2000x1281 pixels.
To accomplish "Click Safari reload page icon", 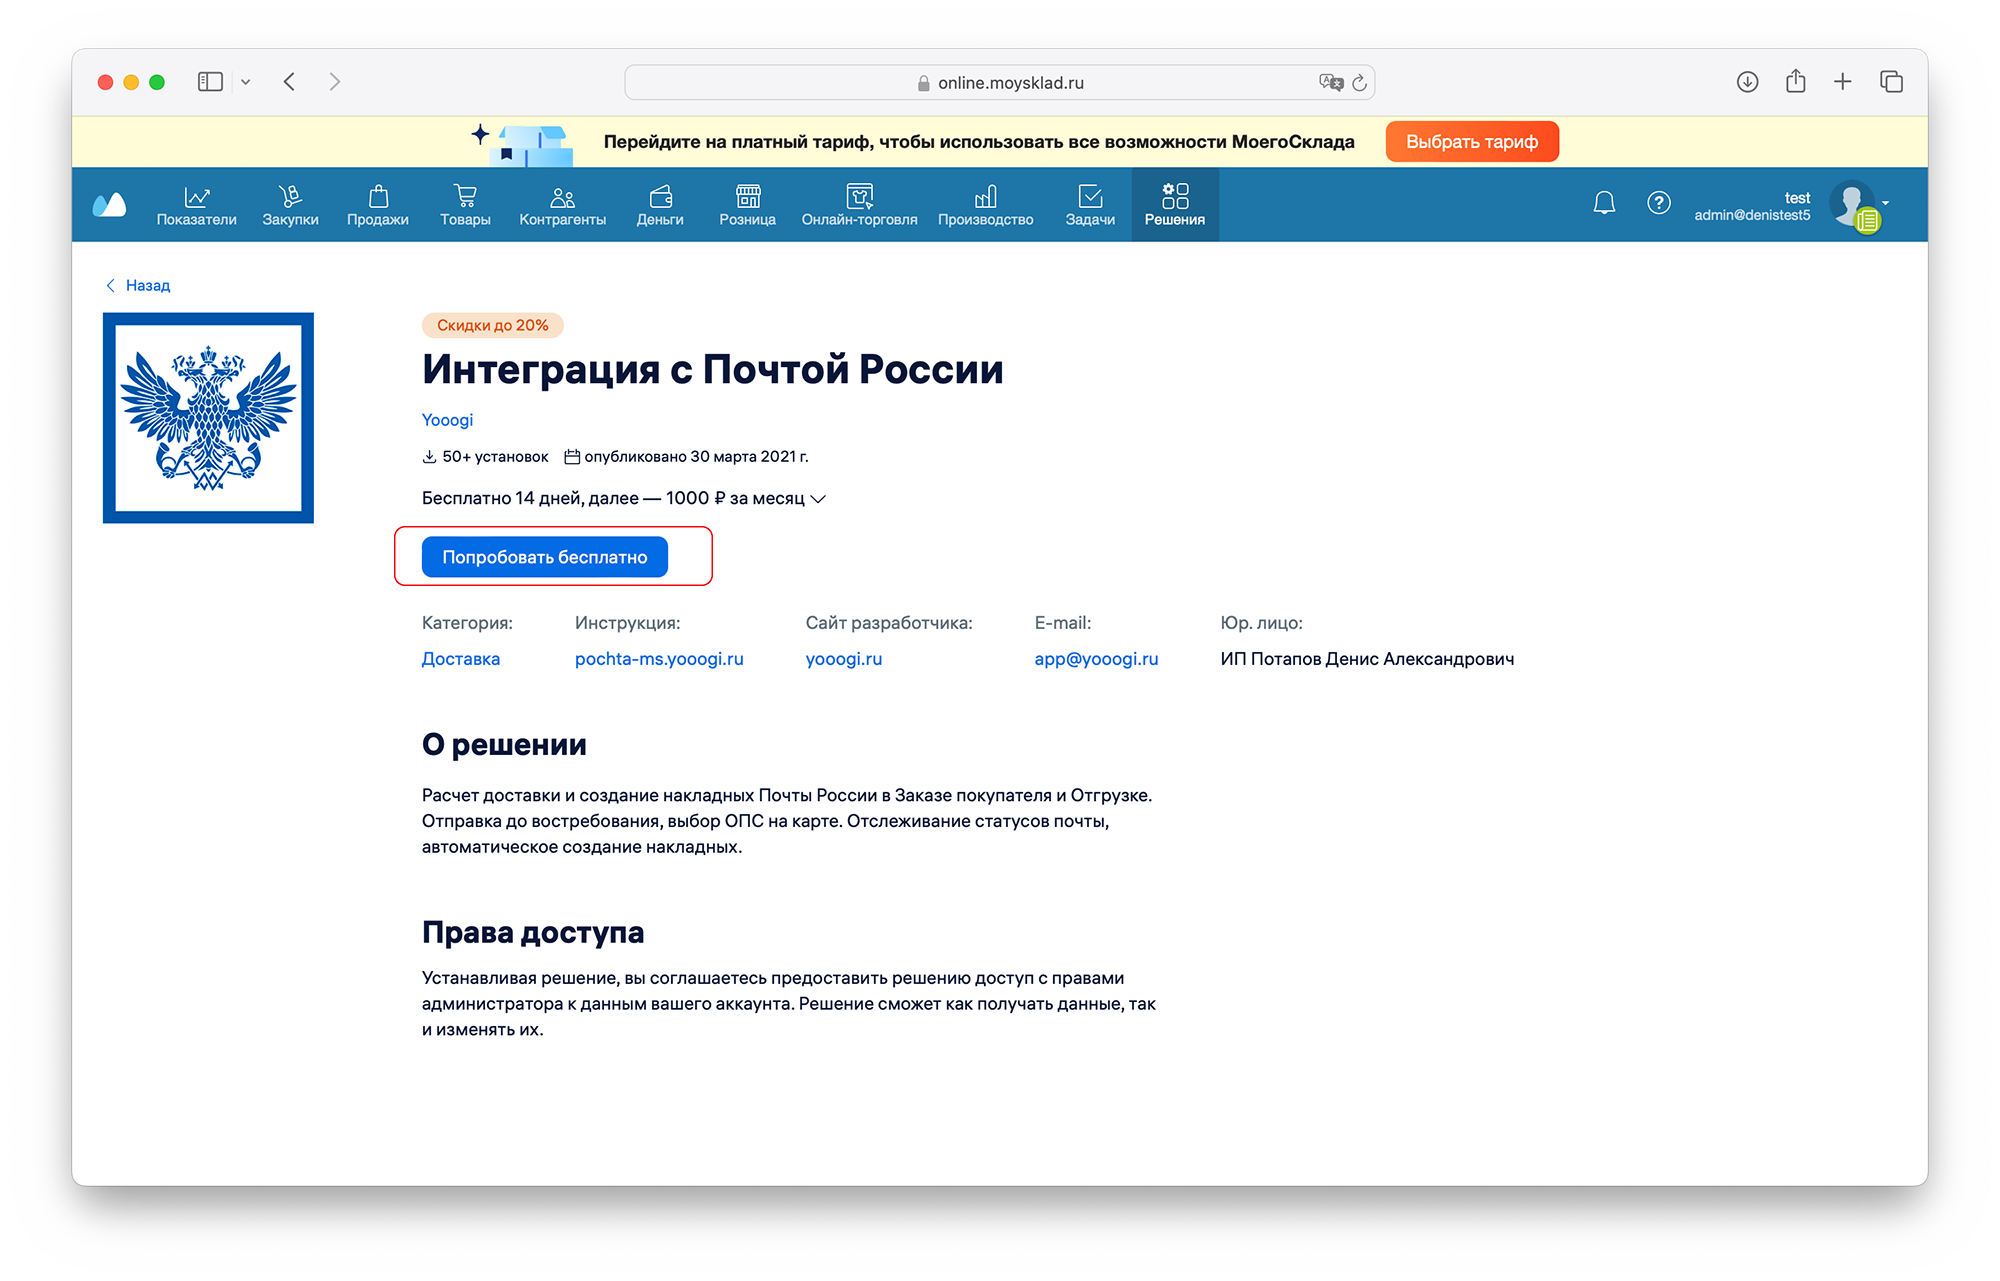I will [1359, 83].
